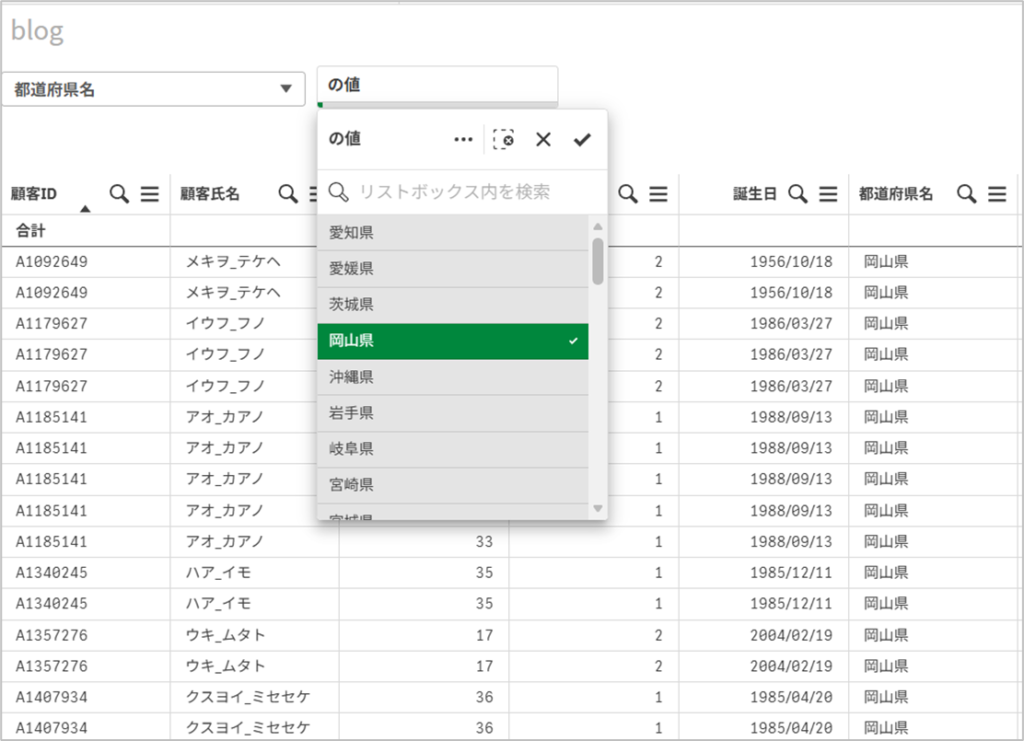Open the 誕生日 column menu icon
The image size is (1024, 741).
[x=828, y=195]
